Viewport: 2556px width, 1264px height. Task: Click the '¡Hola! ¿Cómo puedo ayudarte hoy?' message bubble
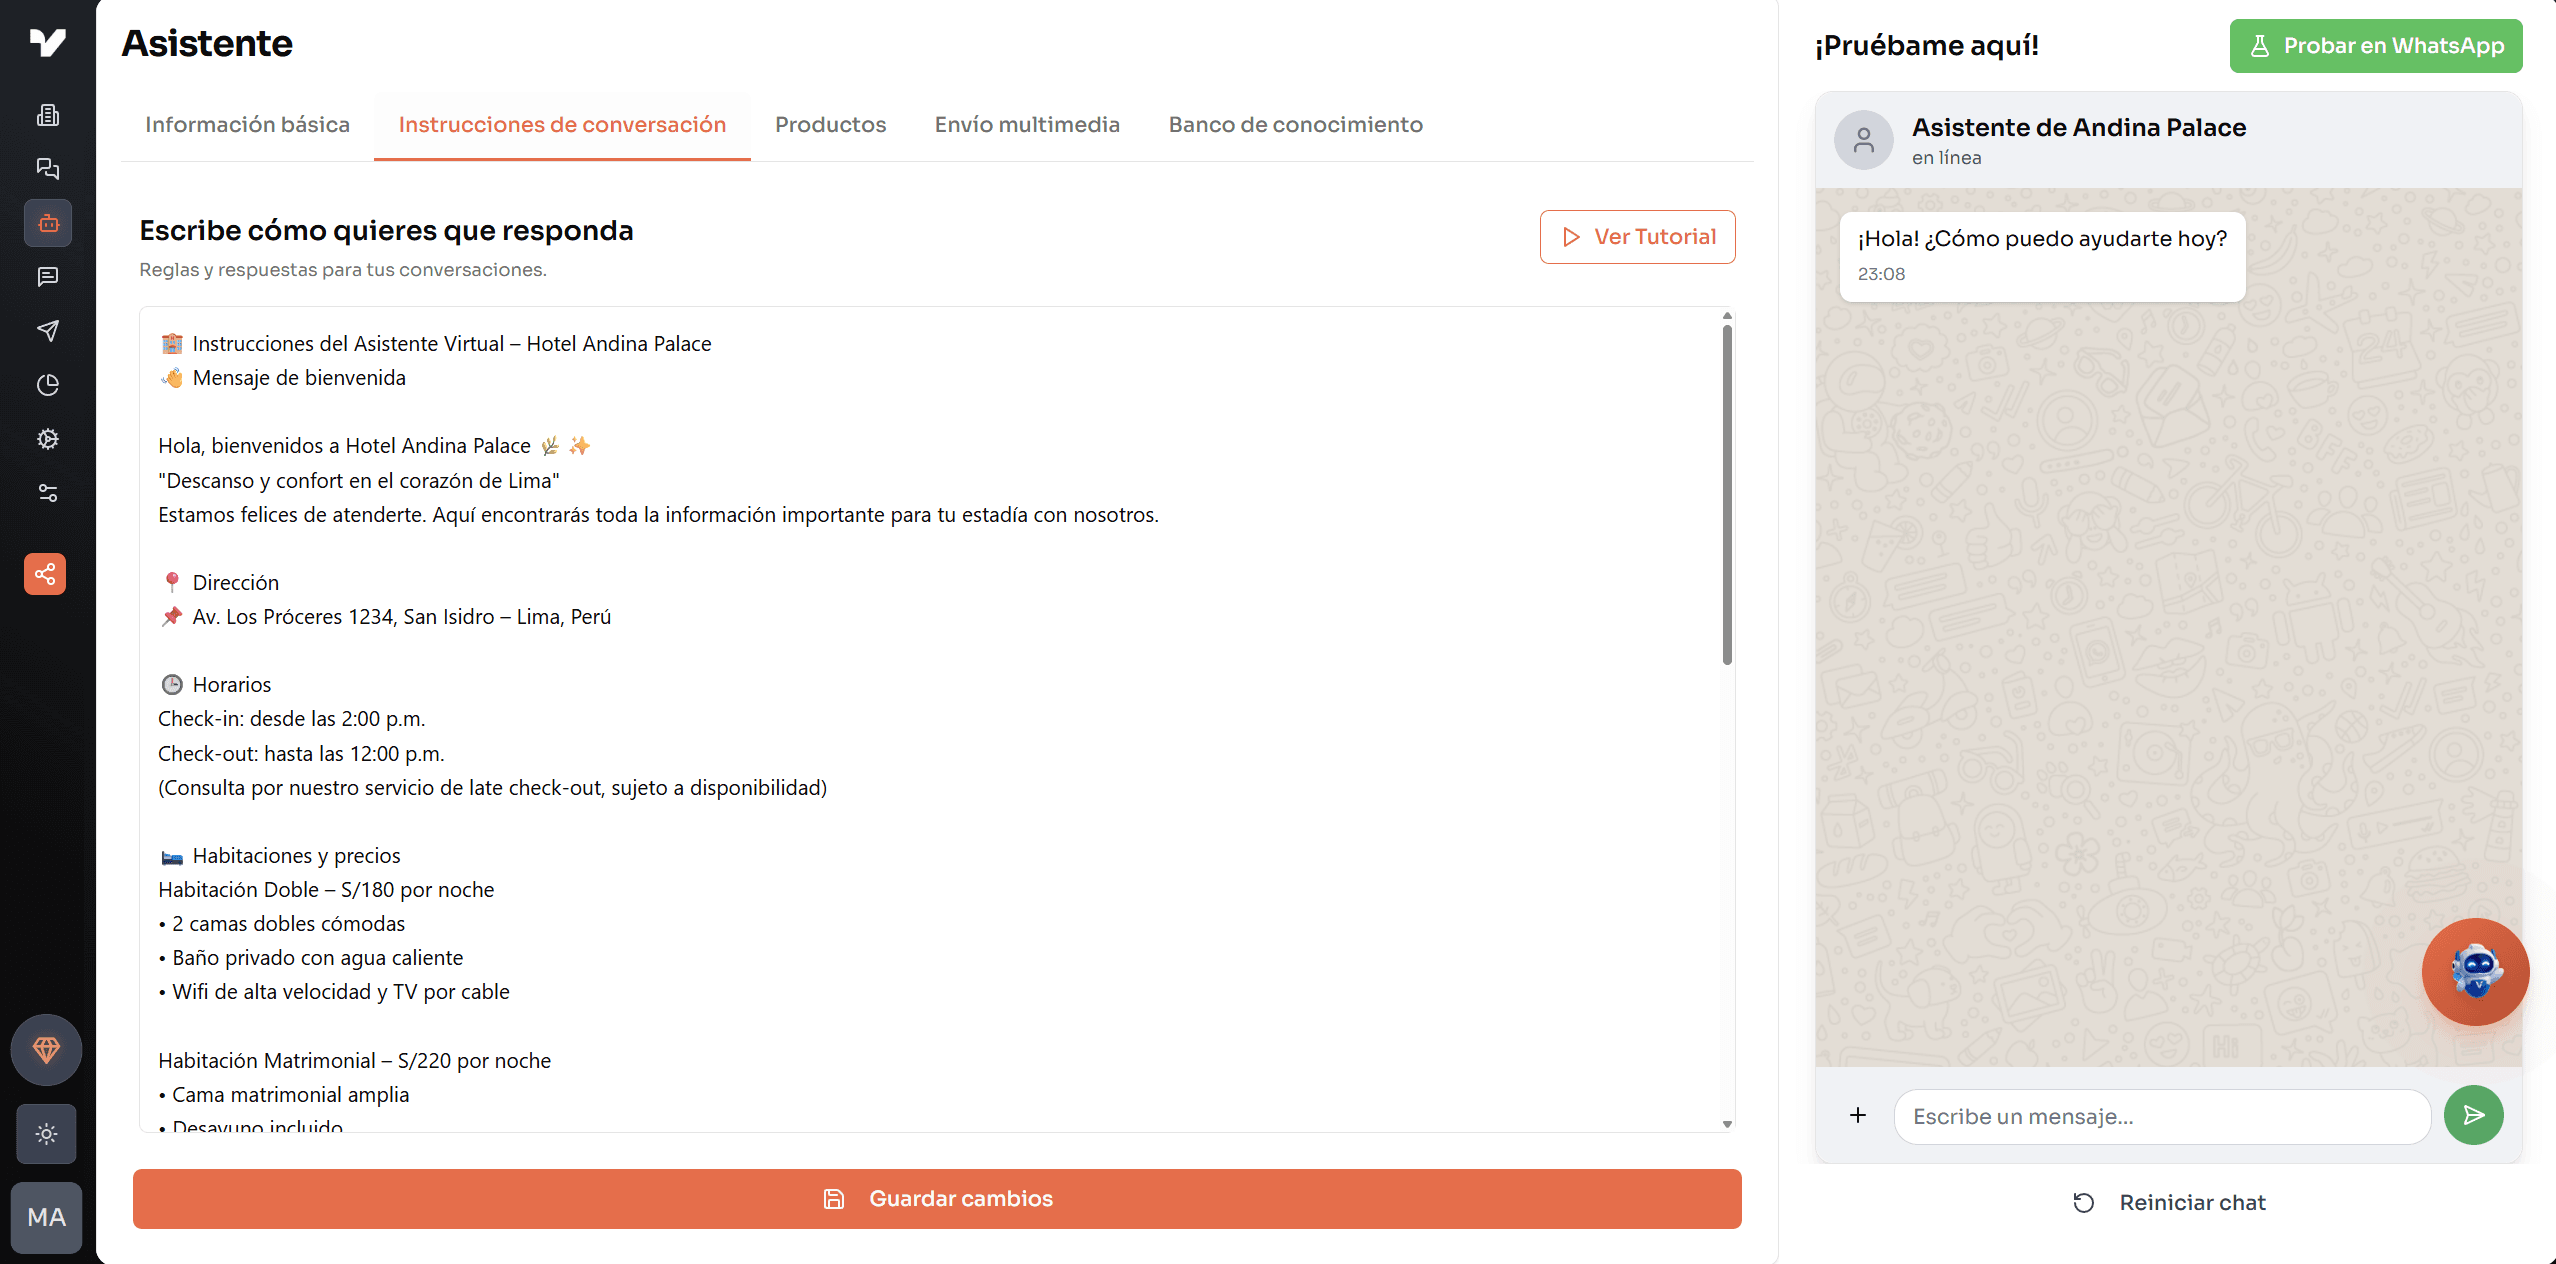coord(2042,256)
